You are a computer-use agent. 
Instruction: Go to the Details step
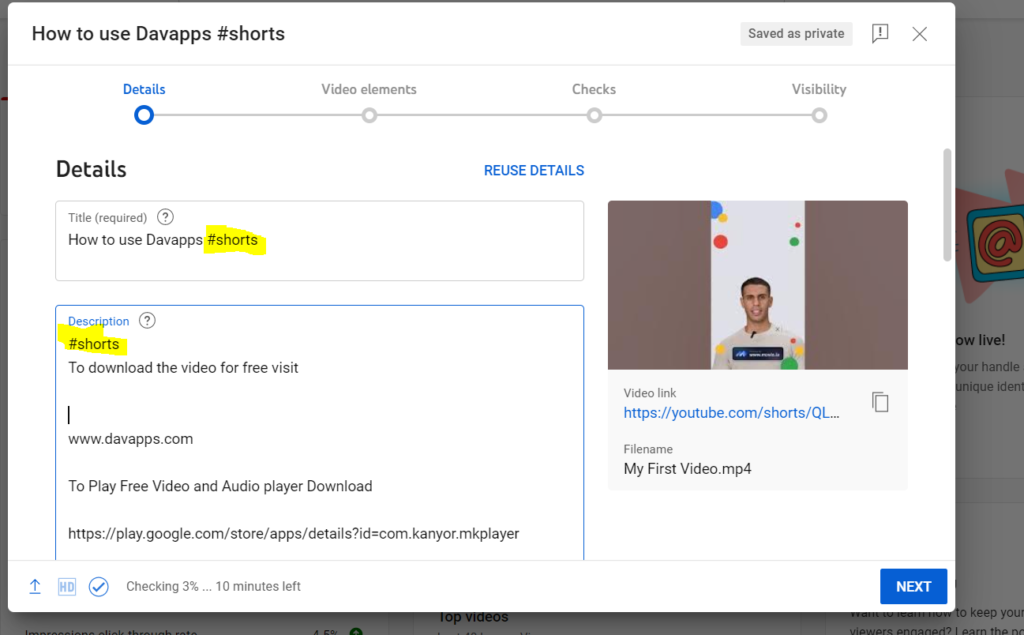click(144, 90)
